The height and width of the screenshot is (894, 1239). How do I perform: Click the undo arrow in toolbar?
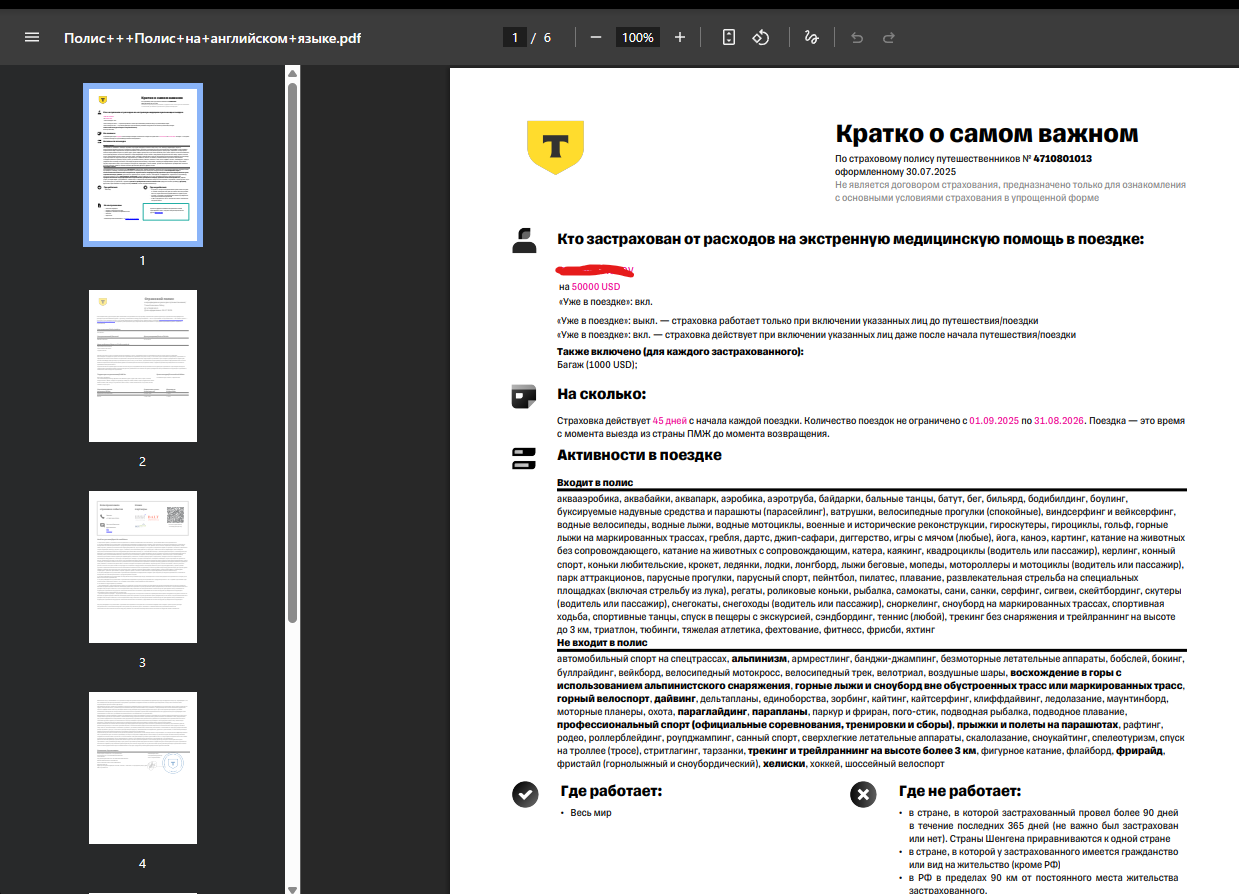tap(856, 37)
